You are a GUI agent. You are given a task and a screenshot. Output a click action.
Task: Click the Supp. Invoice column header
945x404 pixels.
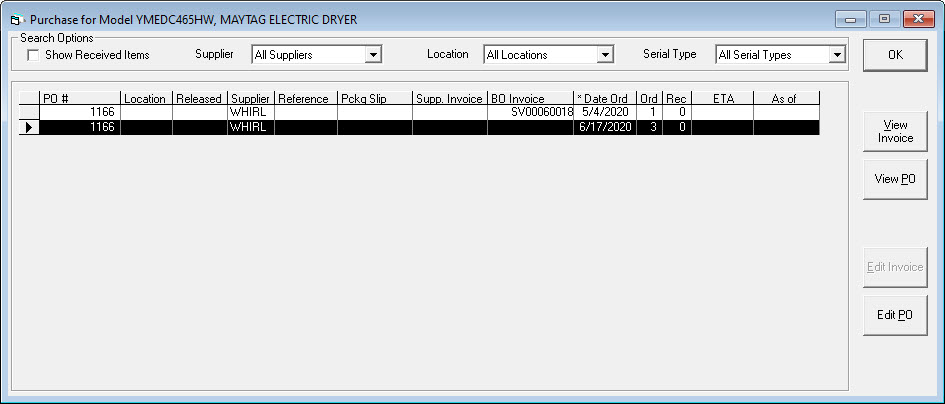pyautogui.click(x=450, y=98)
